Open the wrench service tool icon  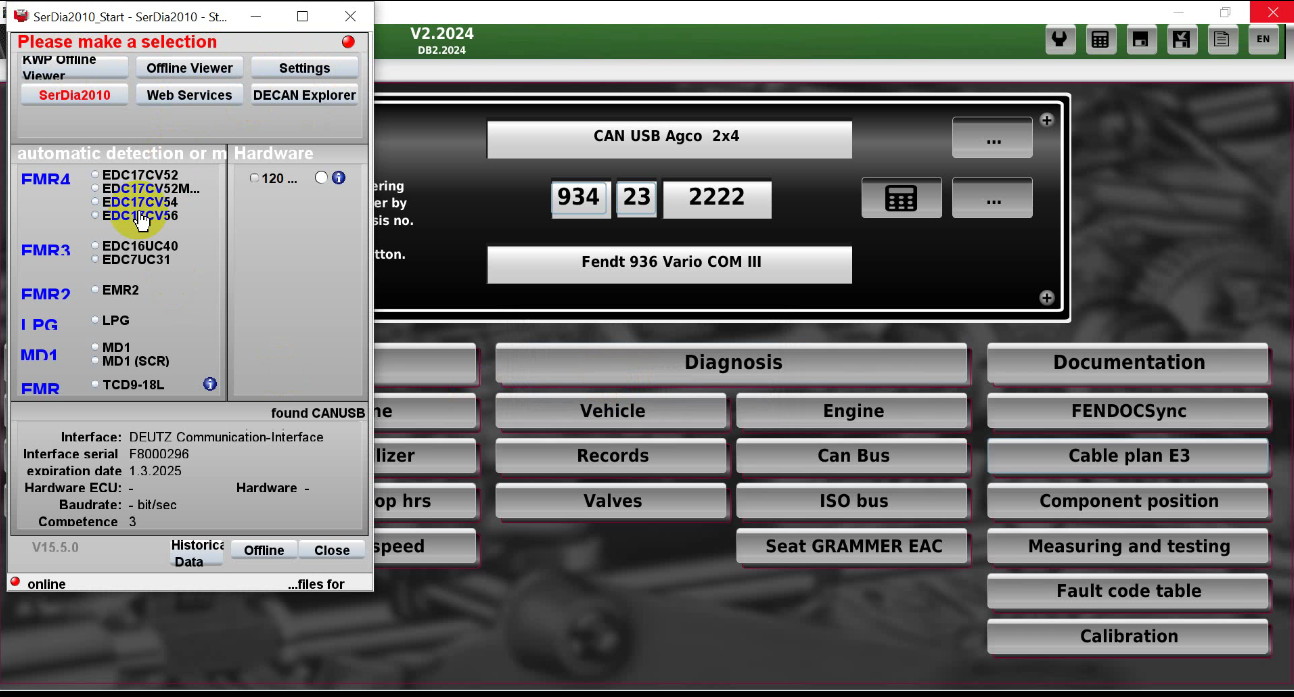[x=1060, y=40]
